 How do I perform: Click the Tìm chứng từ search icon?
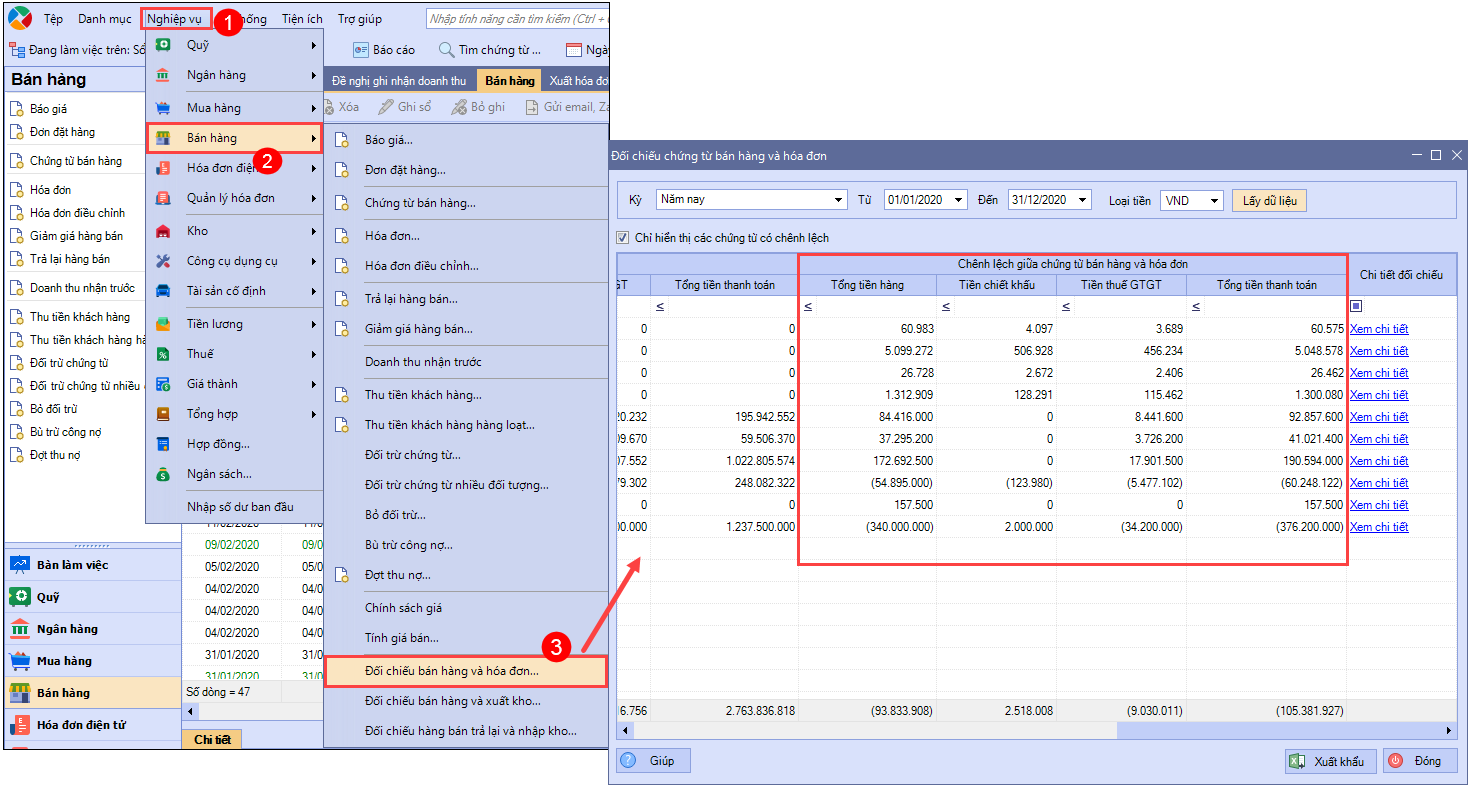tap(447, 50)
